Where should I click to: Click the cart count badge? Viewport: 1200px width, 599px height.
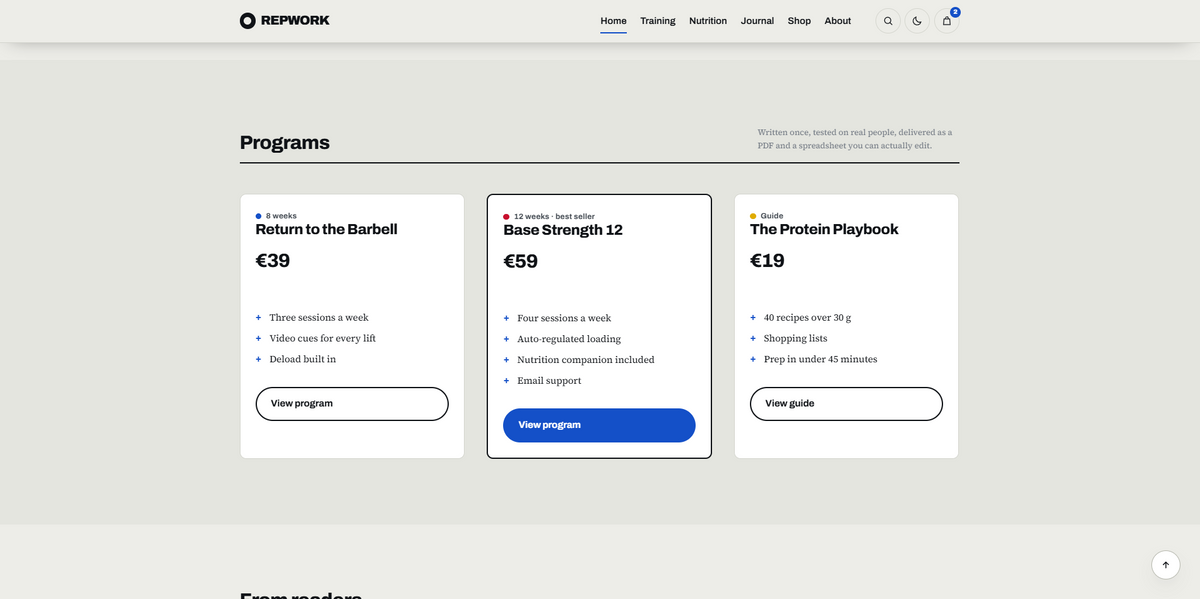(955, 12)
